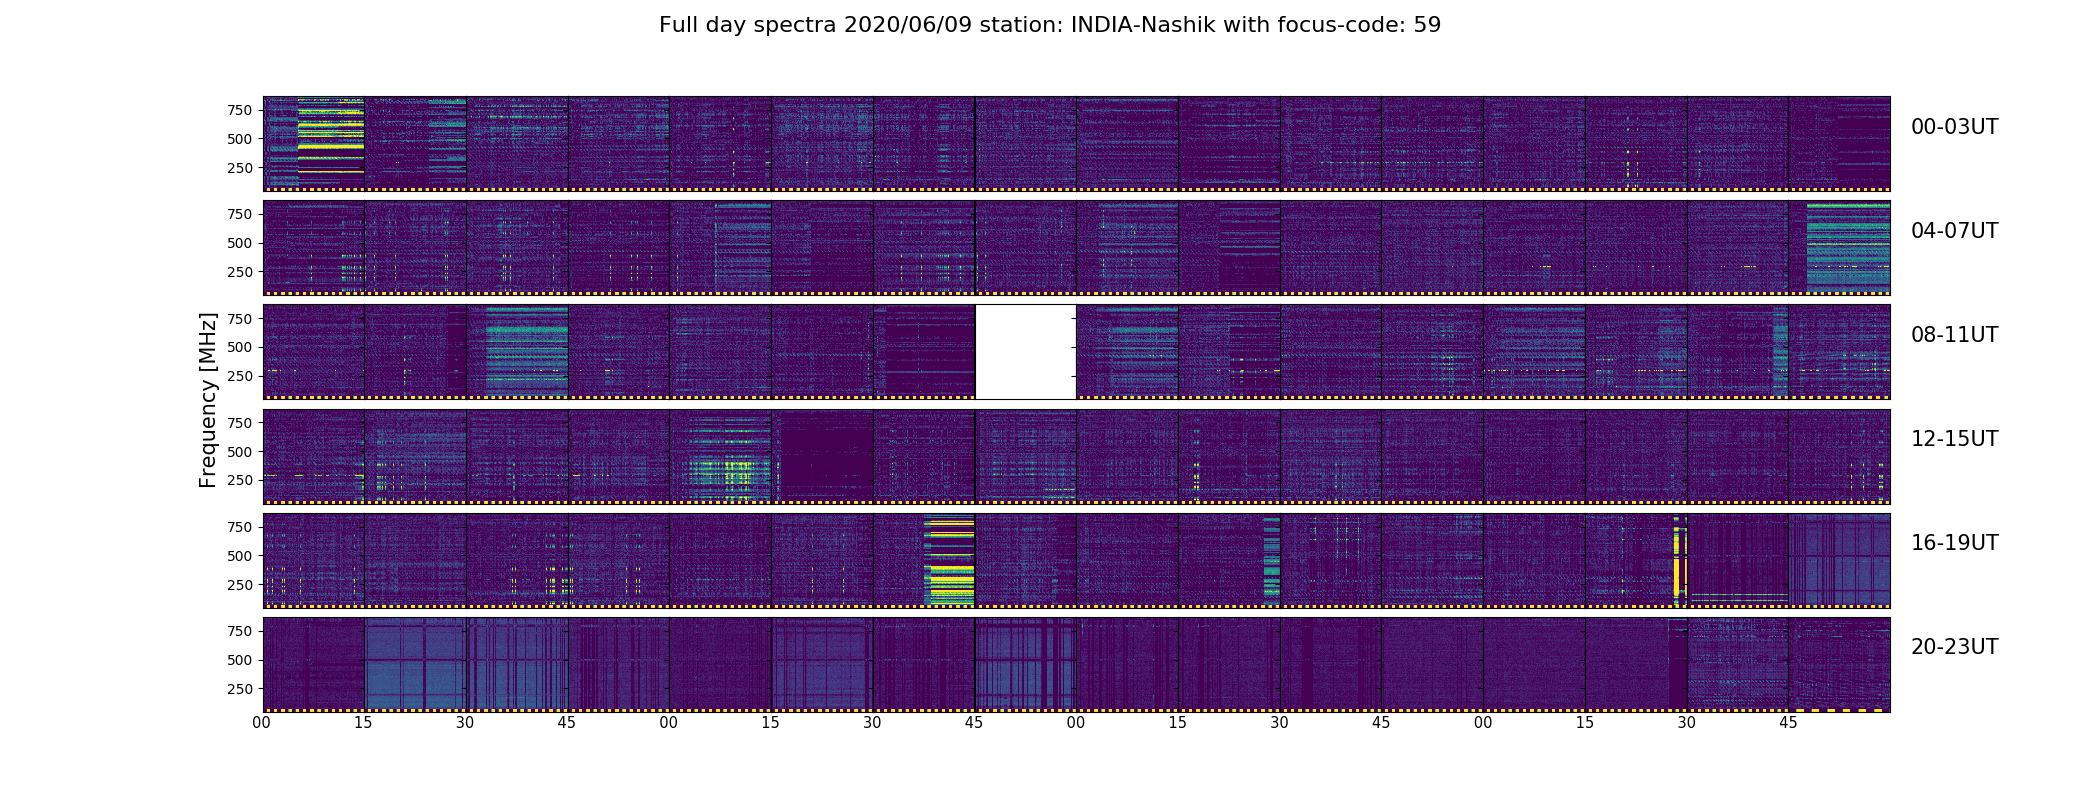The image size is (2100, 800).
Task: Click the 500 tick of the 00-03UT row
Action: (x=240, y=139)
